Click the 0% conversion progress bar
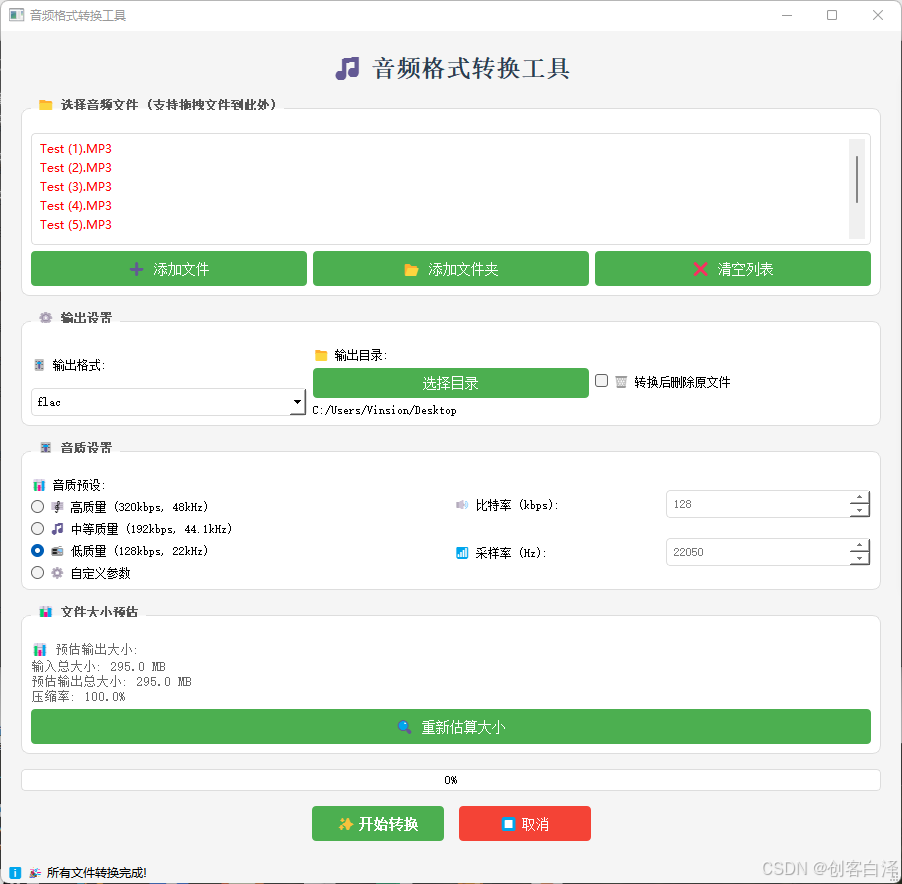Viewport: 902px width, 884px height. pos(451,780)
